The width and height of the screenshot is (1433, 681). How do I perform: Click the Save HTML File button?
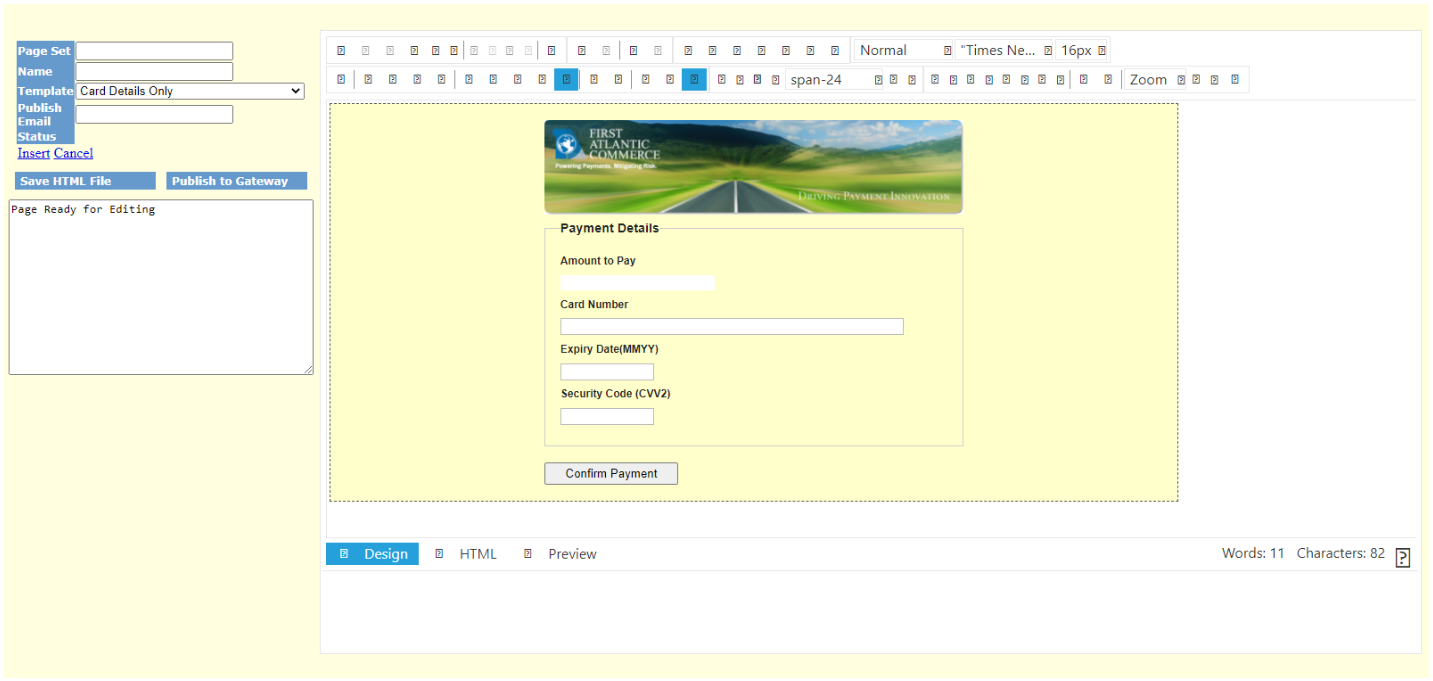pyautogui.click(x=85, y=181)
